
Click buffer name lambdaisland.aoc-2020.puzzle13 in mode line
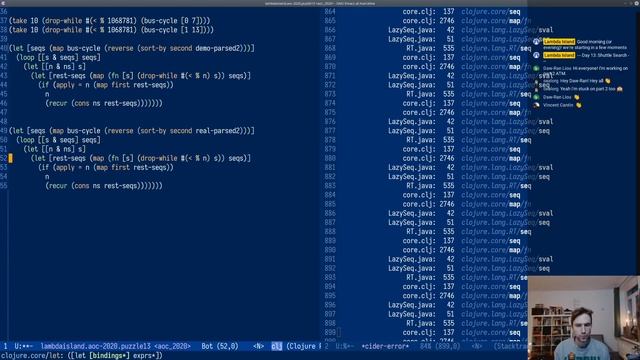(x=95, y=346)
